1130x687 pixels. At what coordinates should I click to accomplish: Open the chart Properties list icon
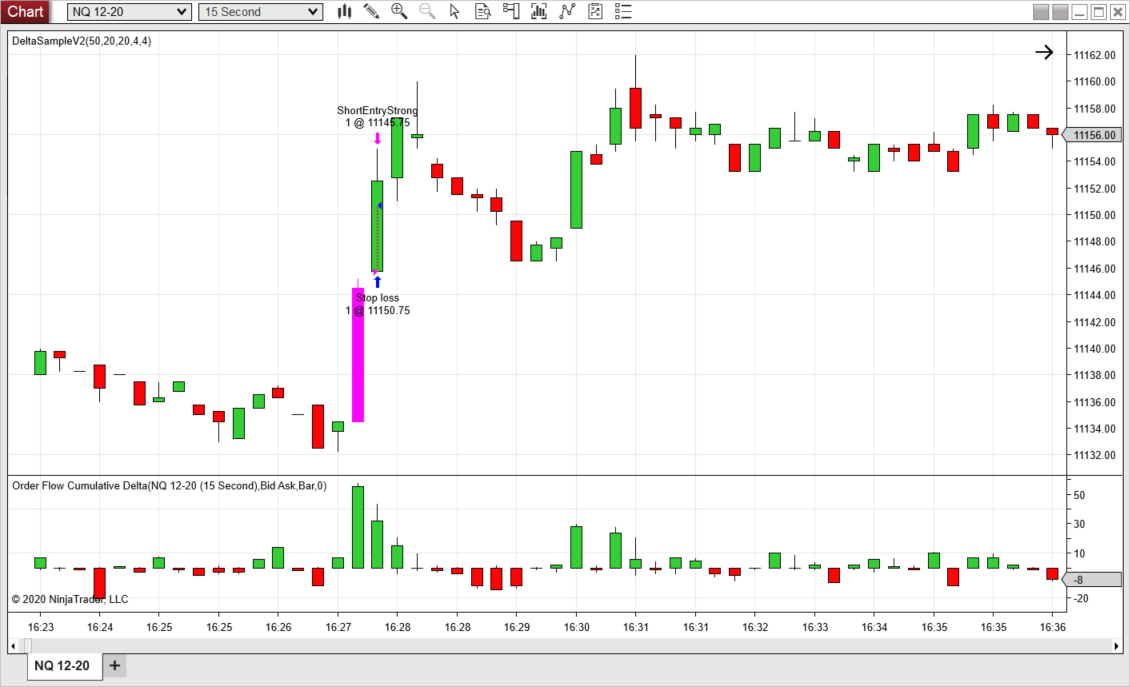pos(623,12)
